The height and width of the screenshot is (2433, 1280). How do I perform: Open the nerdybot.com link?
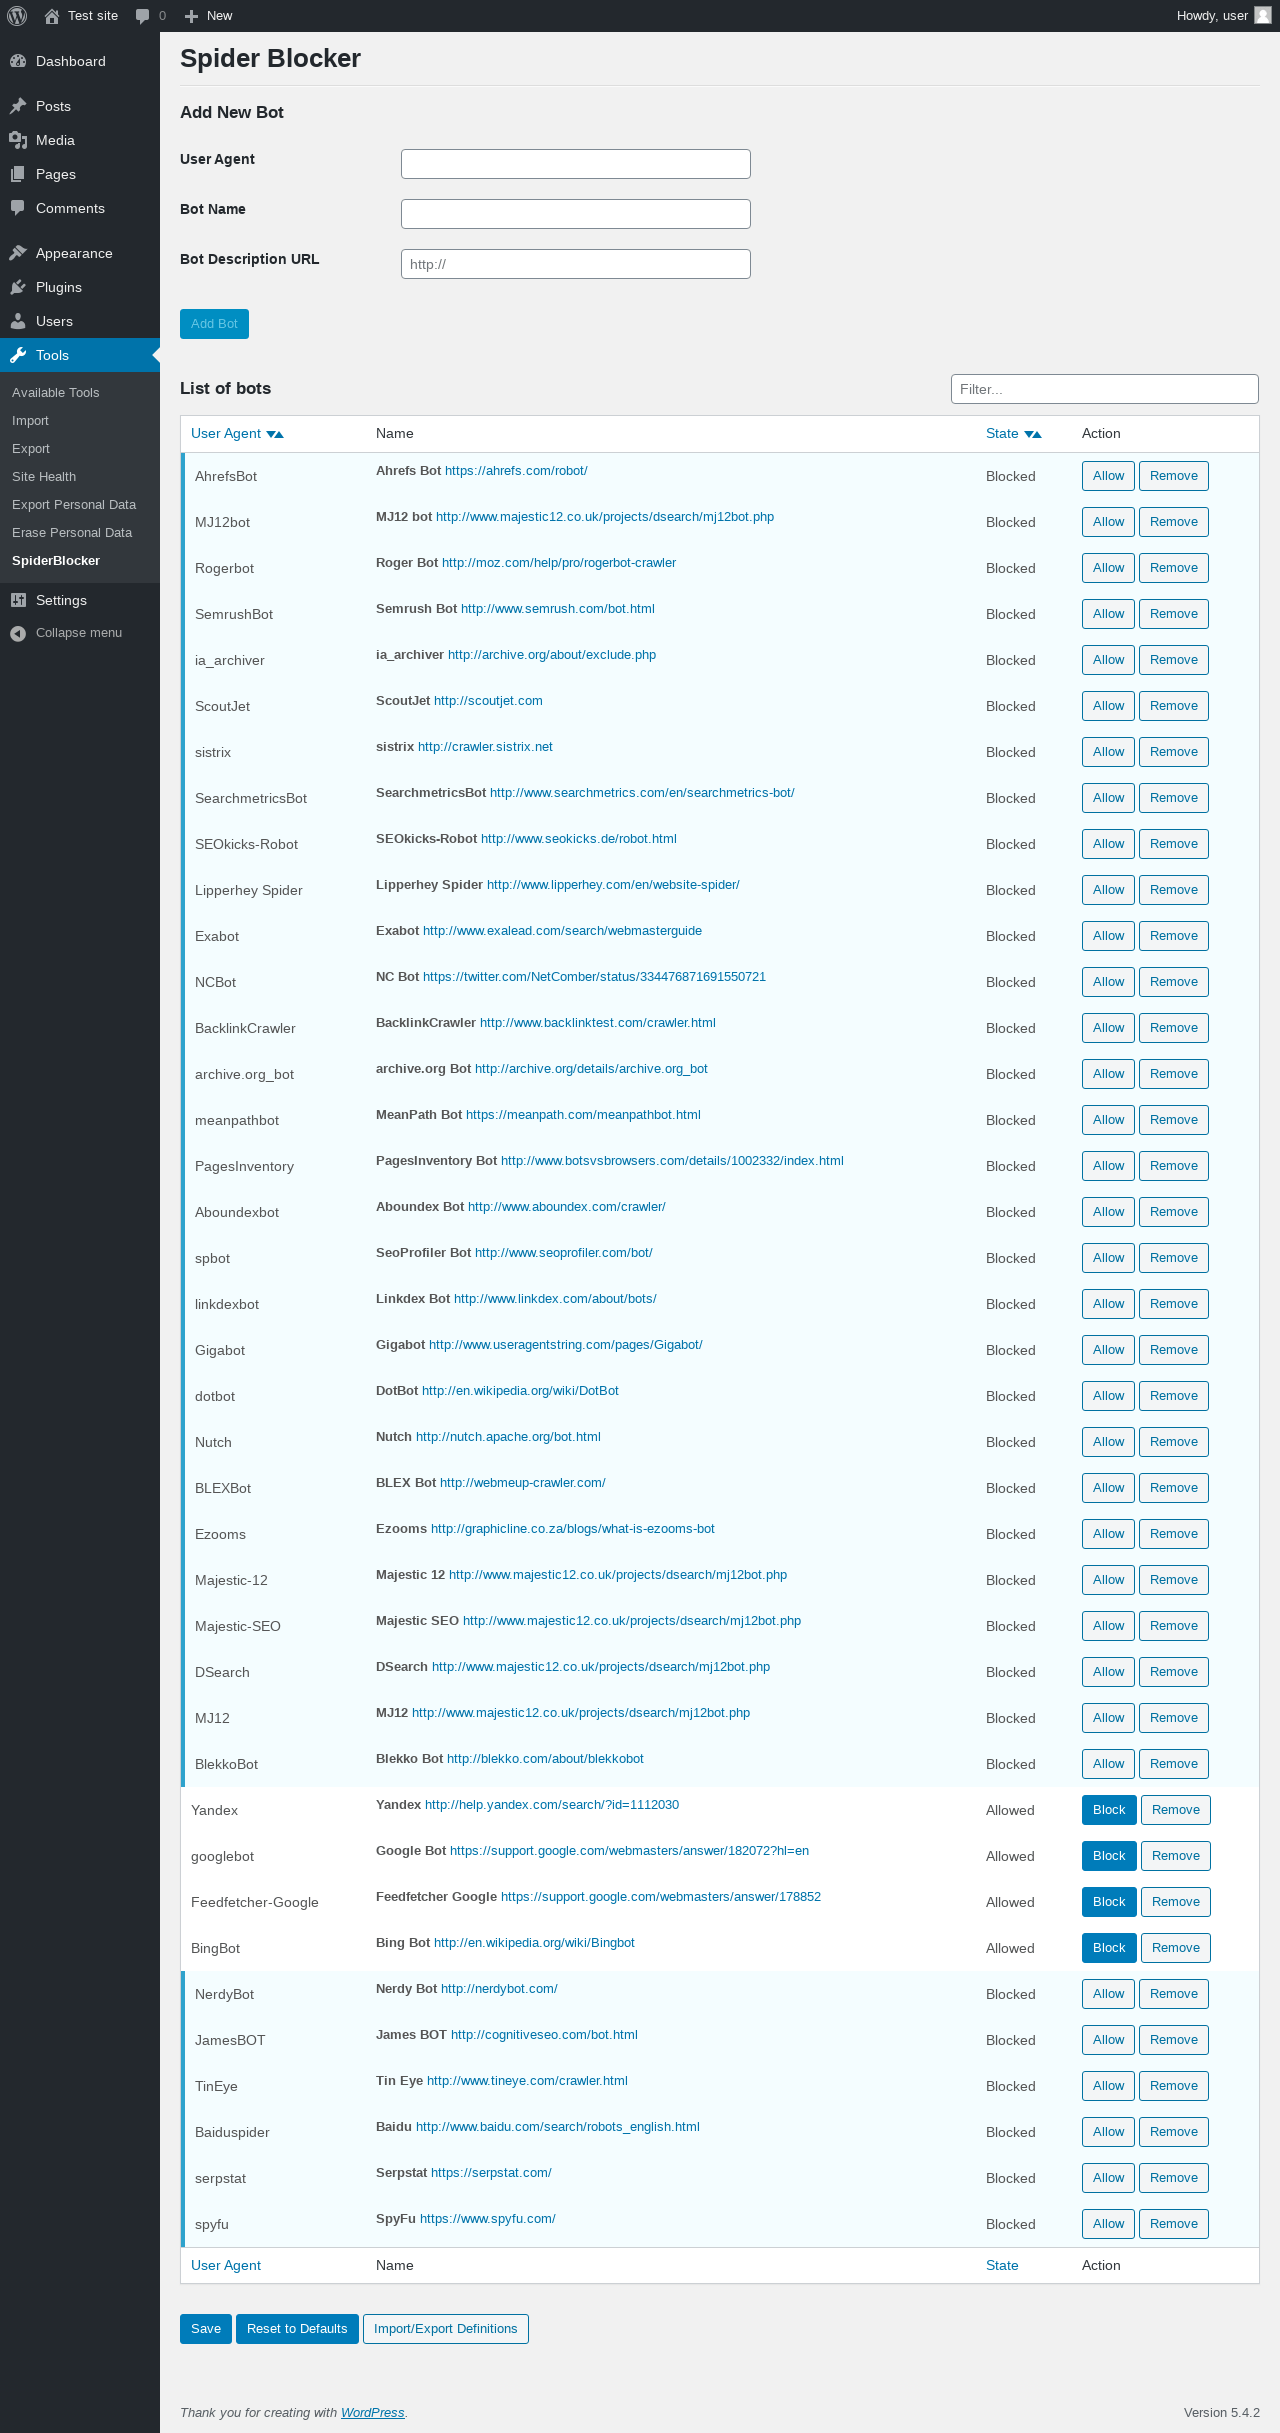(499, 1989)
